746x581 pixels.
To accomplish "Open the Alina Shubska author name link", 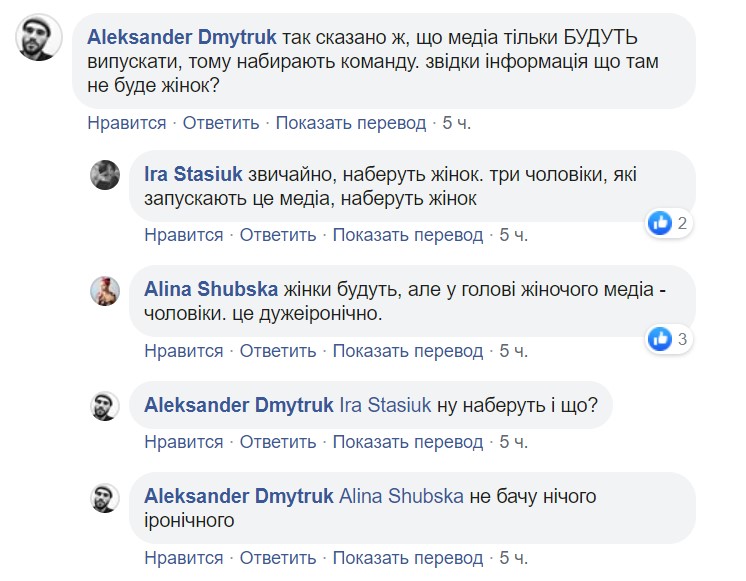I will pos(211,290).
